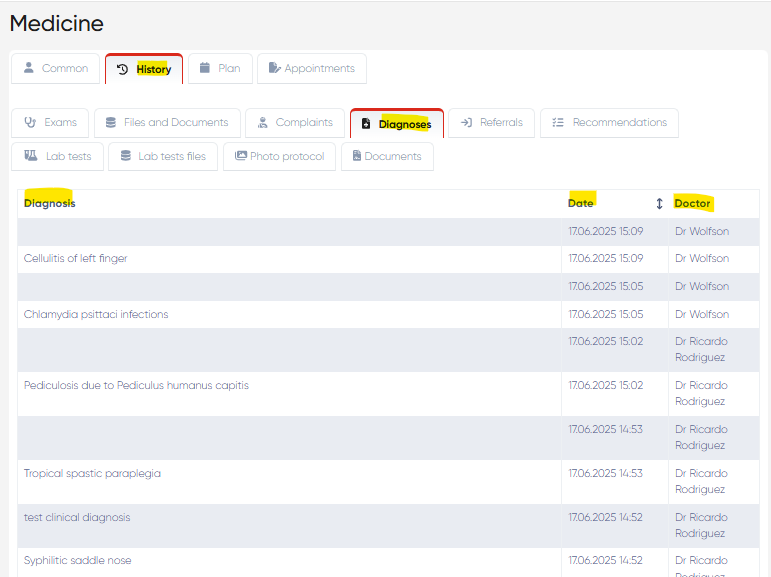Click the stethoscope icon on Exams tab
Image resolution: width=771 pixels, height=577 pixels.
coord(30,123)
